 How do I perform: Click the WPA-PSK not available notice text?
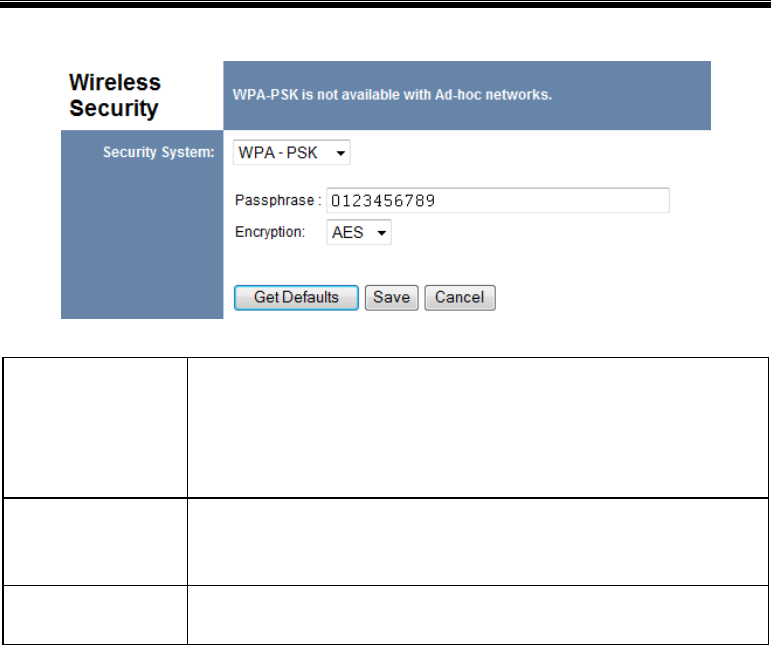(392, 94)
